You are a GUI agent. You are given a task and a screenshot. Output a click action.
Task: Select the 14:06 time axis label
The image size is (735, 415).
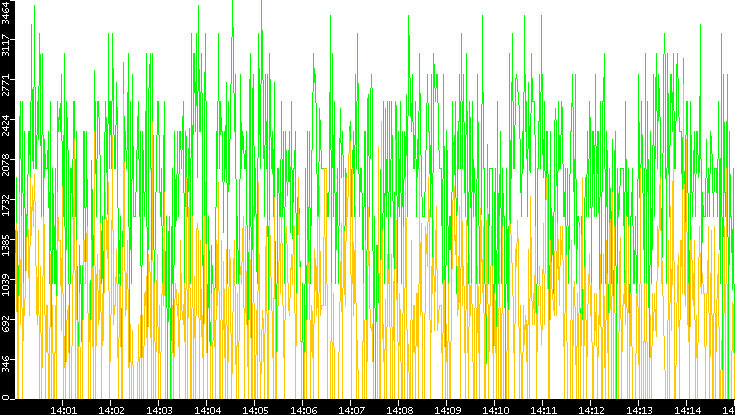(x=303, y=409)
